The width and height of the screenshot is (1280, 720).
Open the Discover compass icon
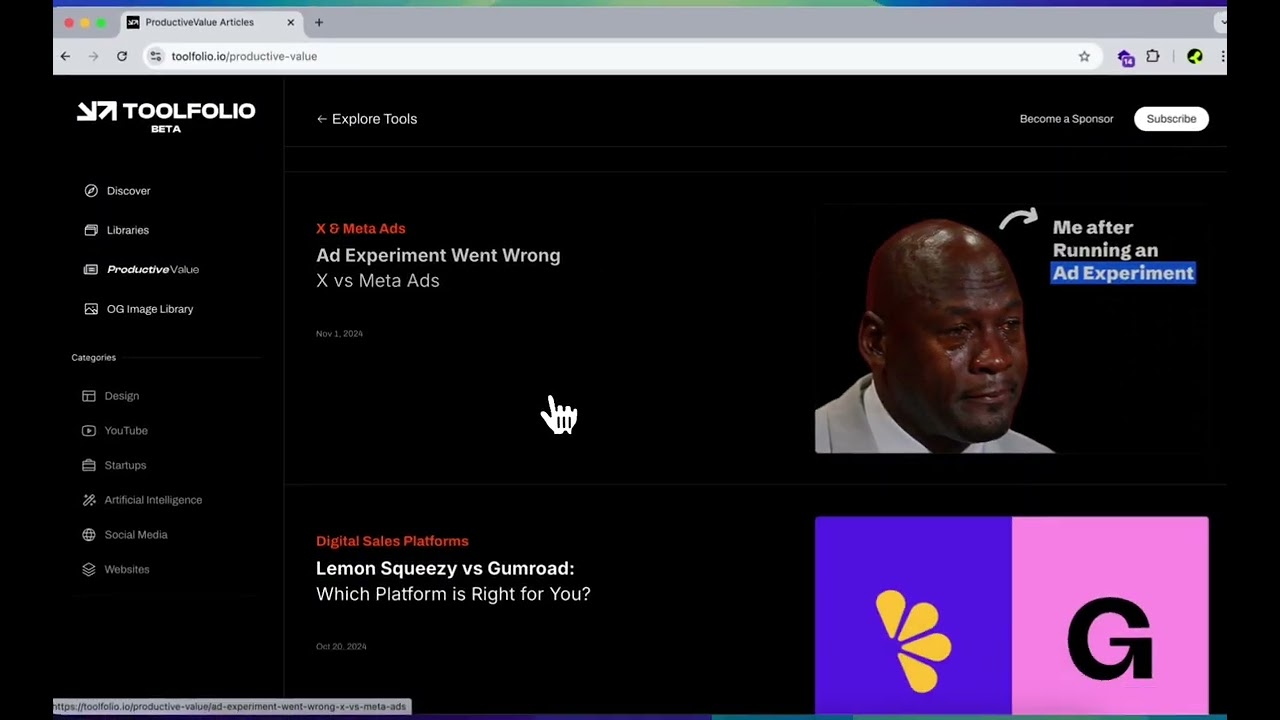[91, 191]
